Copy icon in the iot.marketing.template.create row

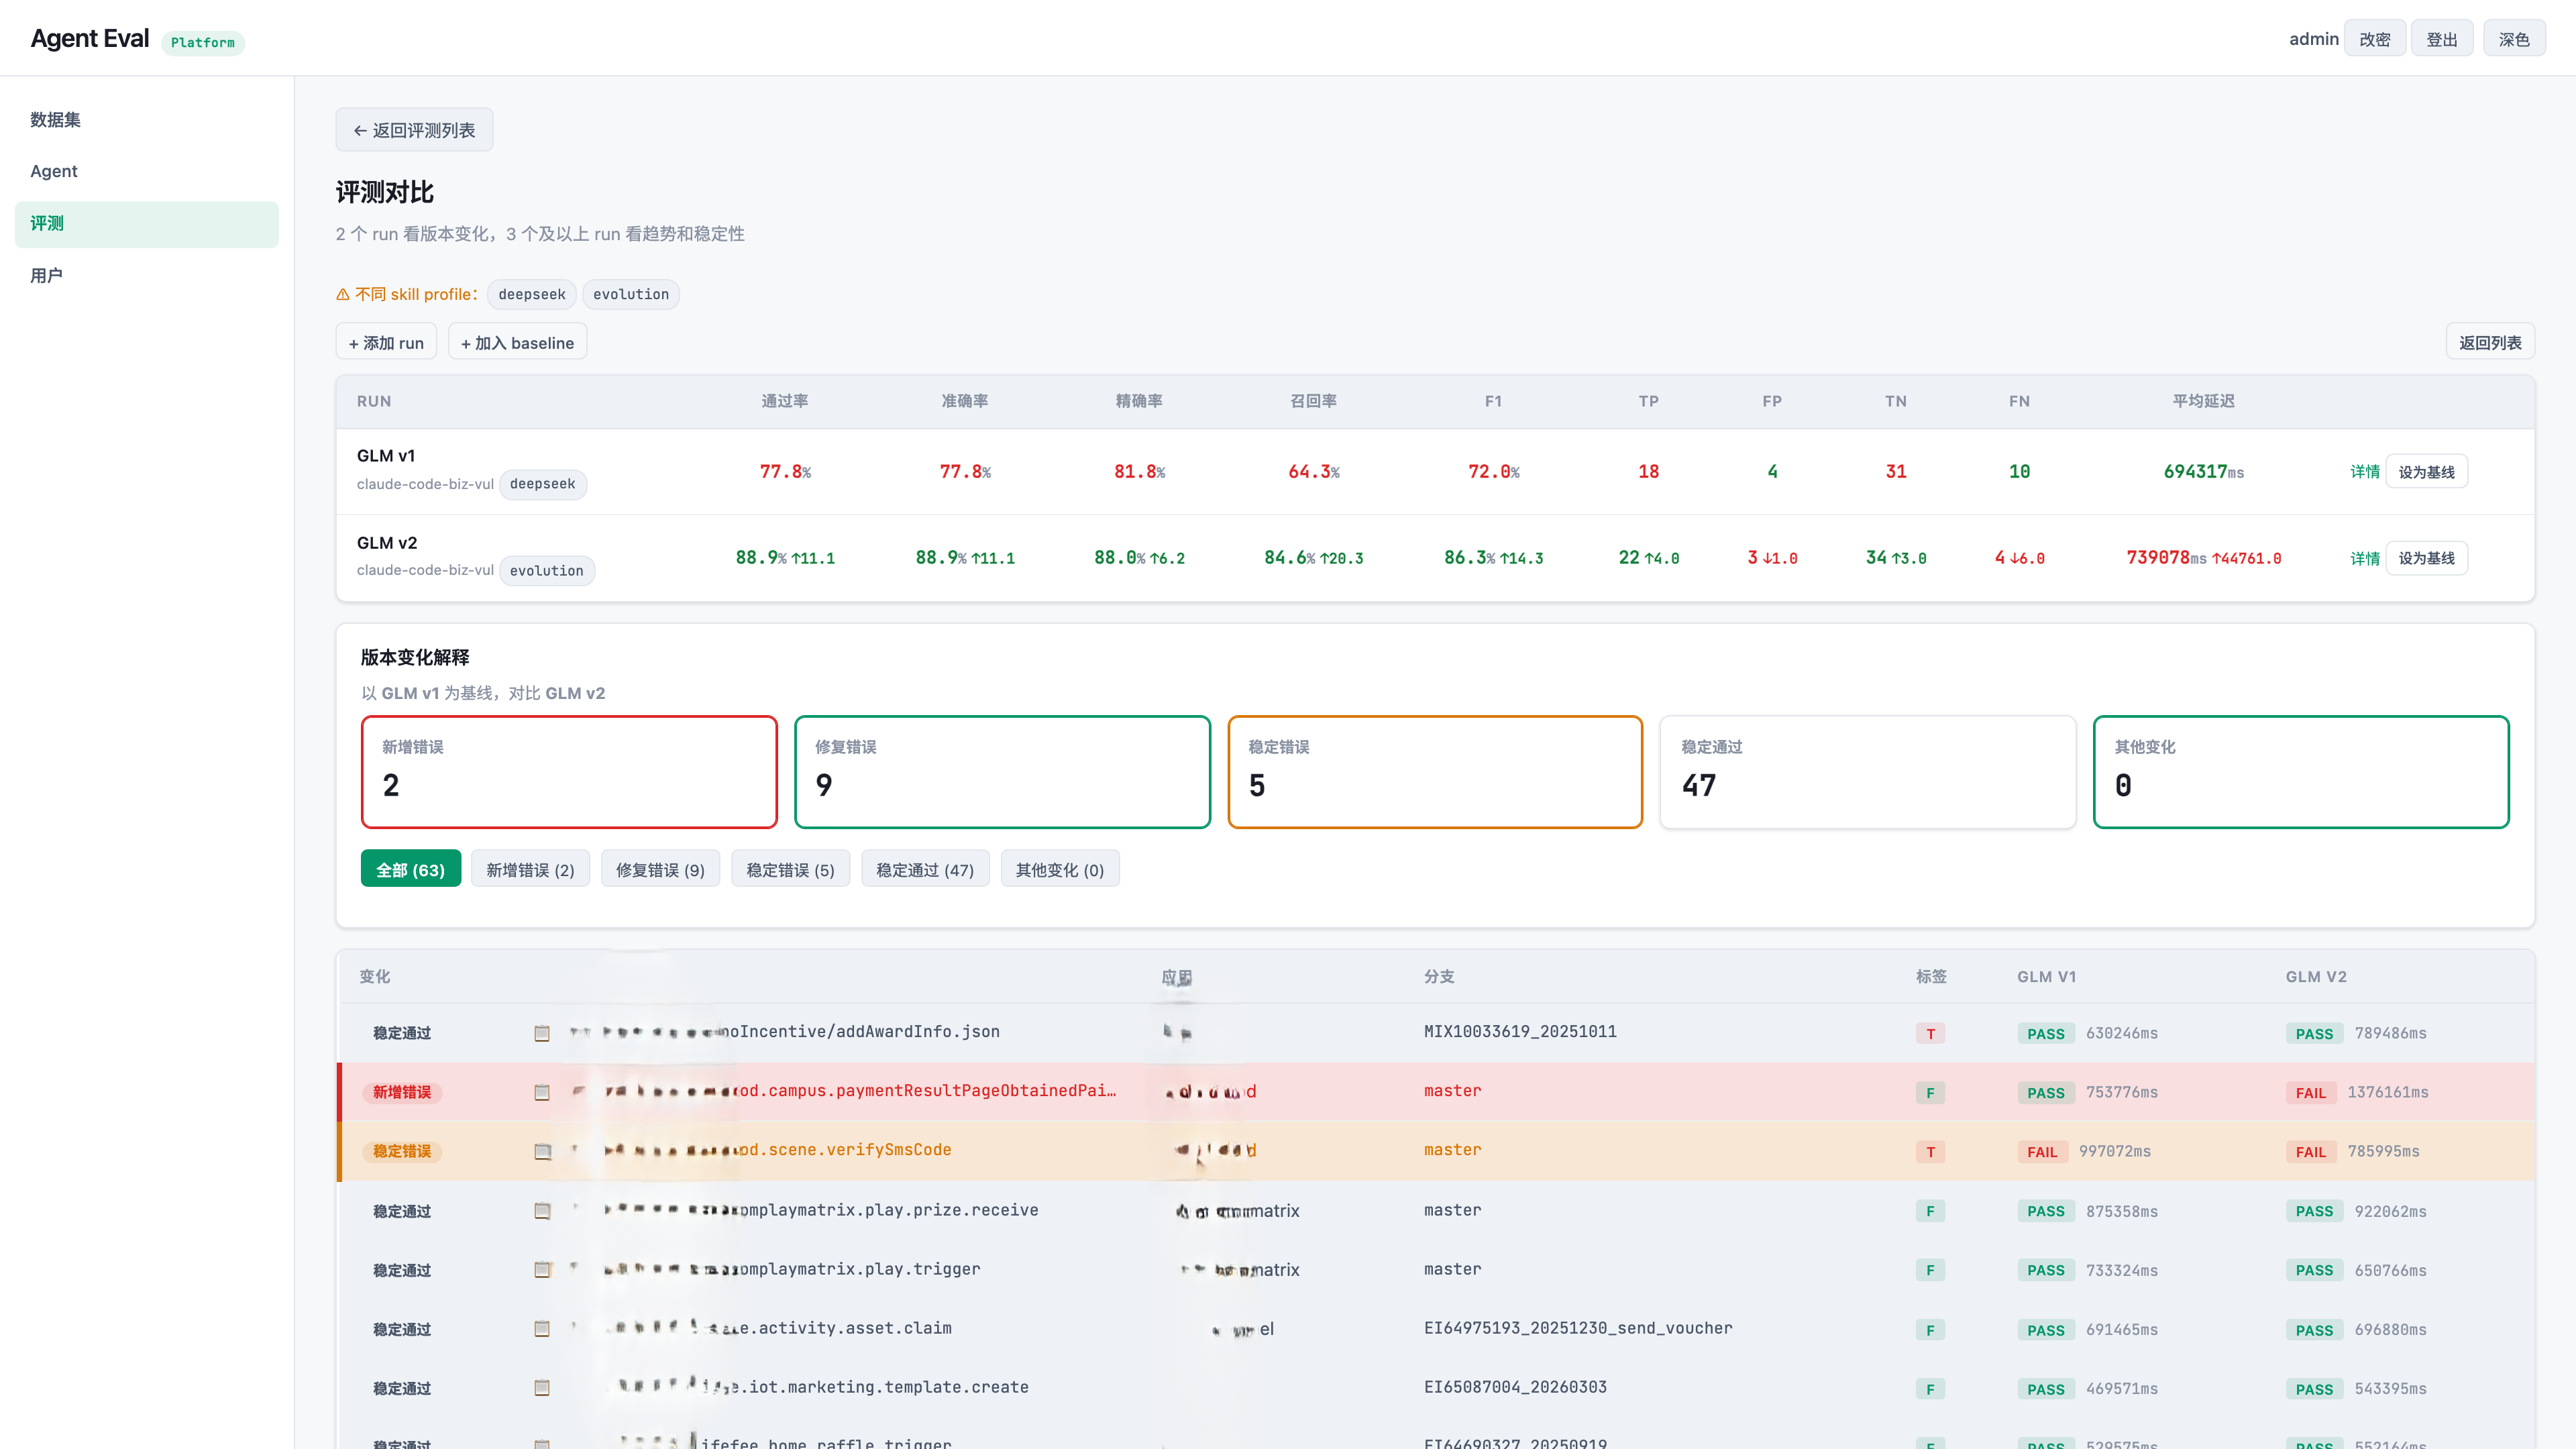click(x=542, y=1388)
